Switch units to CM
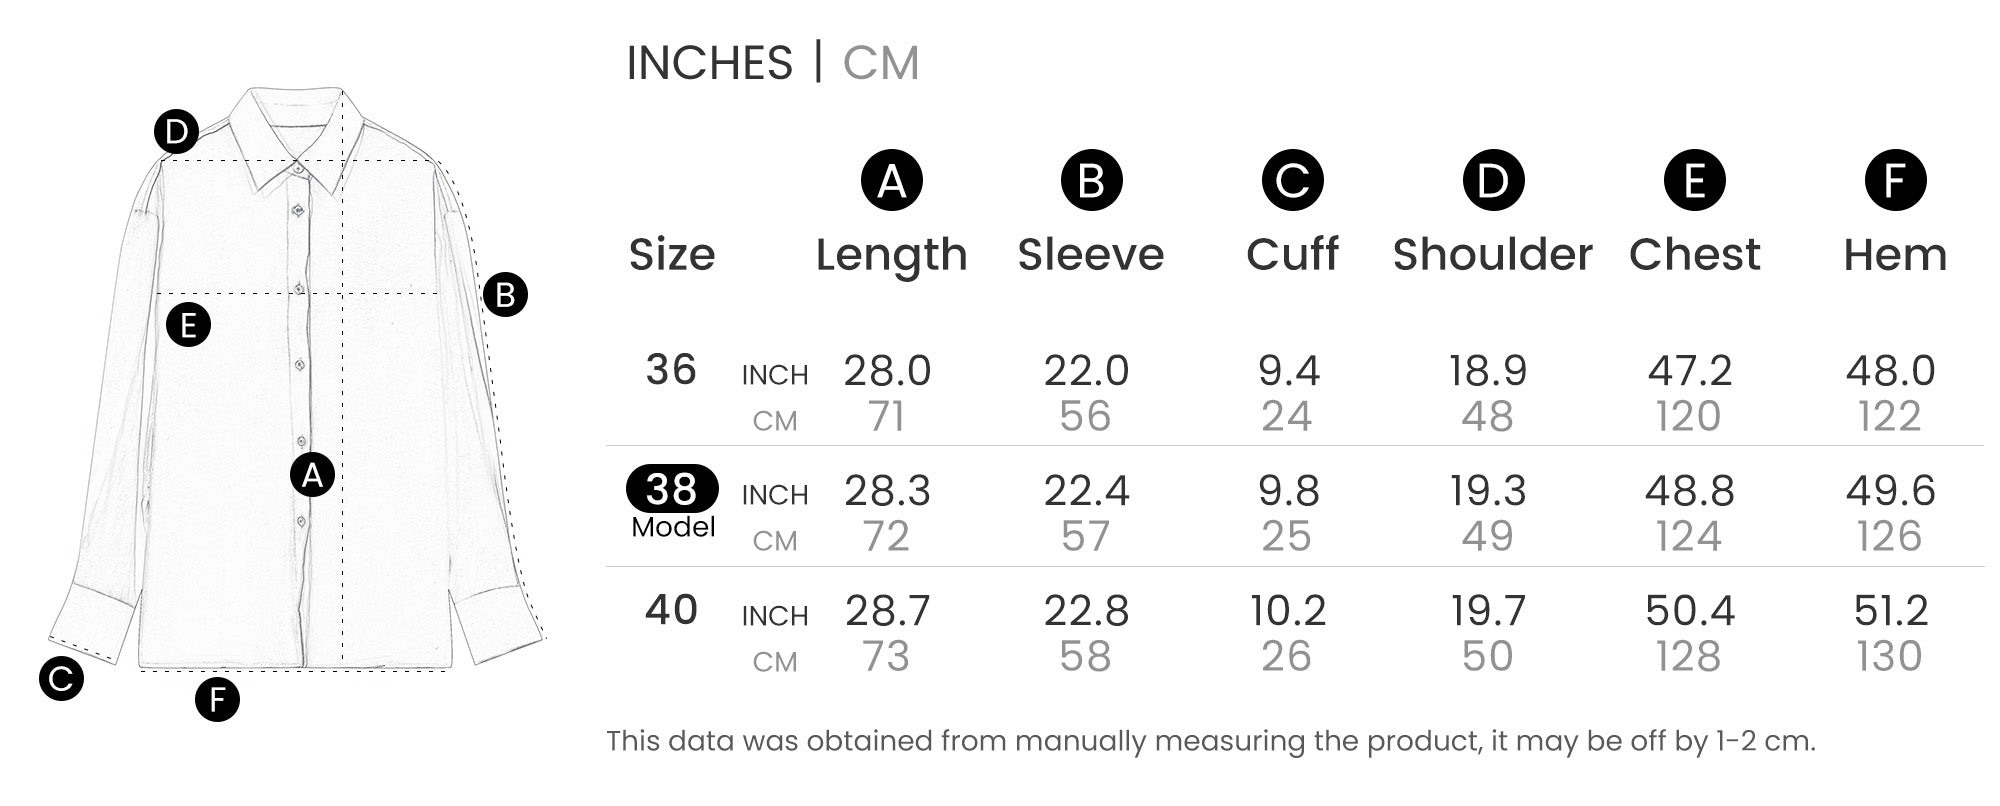This screenshot has width=2000, height=806. point(880,63)
